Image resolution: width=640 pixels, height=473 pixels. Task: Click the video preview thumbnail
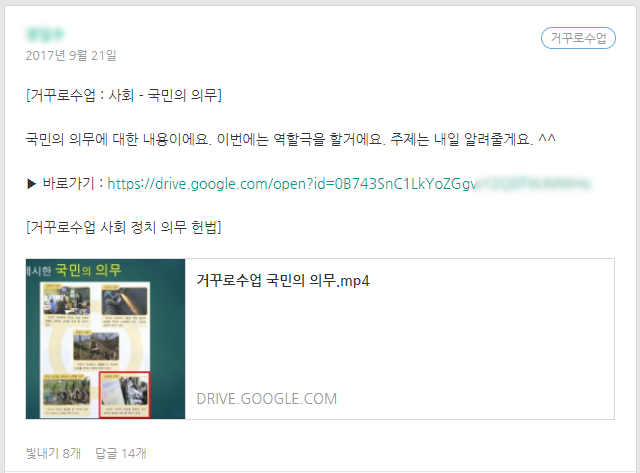tap(105, 339)
